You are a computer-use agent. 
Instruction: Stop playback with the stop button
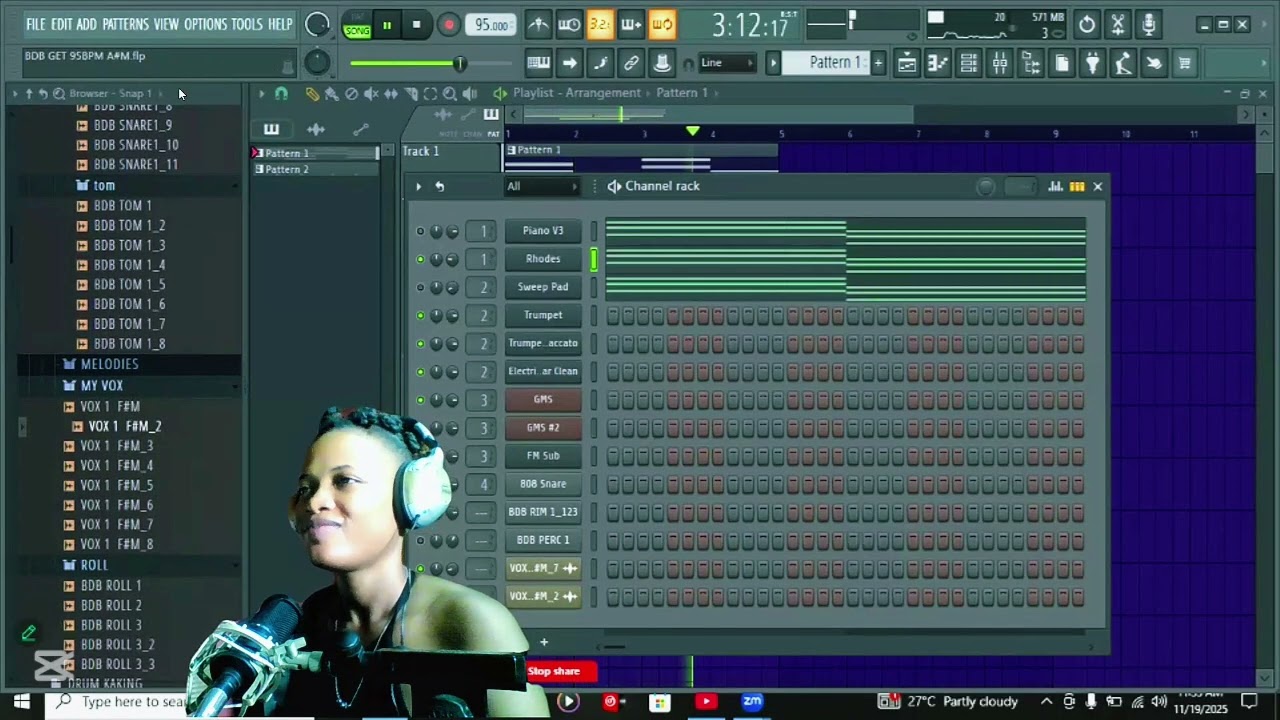416,25
